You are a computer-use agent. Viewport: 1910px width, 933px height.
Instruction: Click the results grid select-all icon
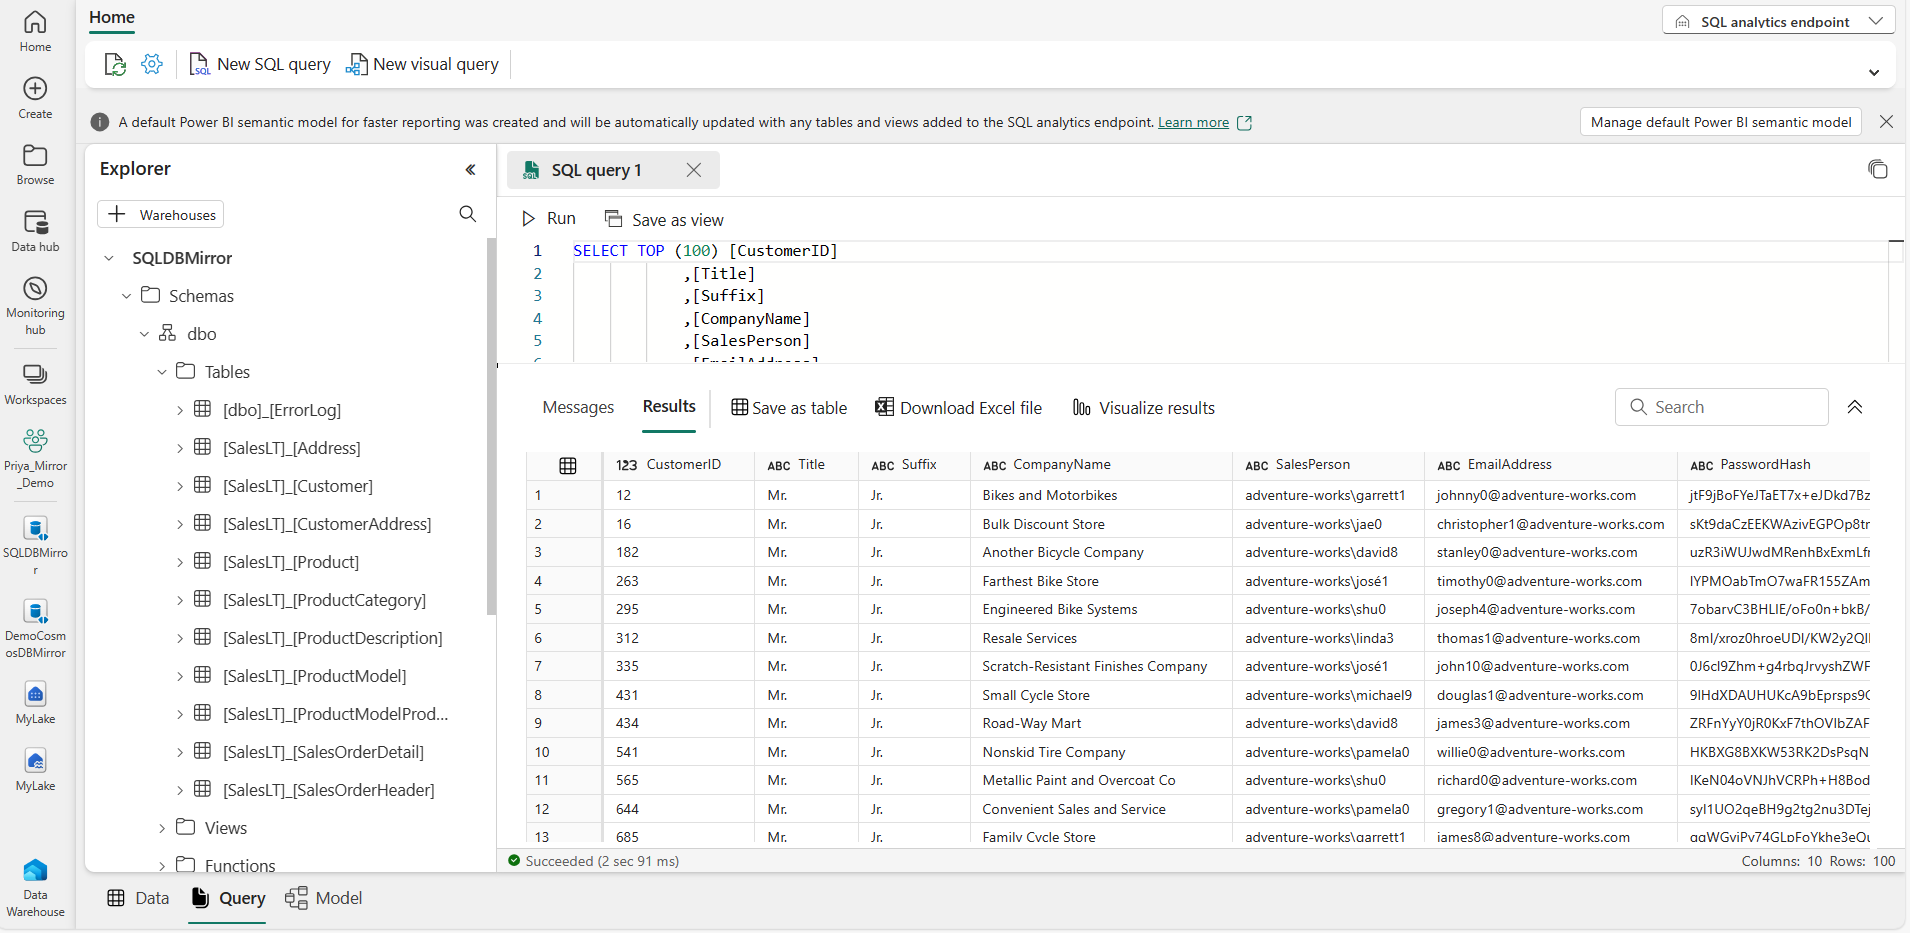click(x=568, y=465)
